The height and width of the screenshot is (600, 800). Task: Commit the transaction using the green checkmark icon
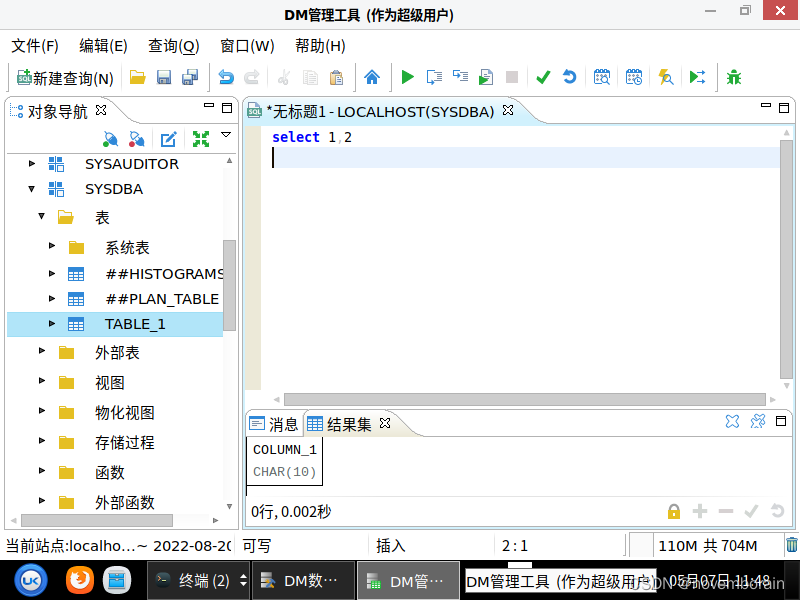click(543, 77)
